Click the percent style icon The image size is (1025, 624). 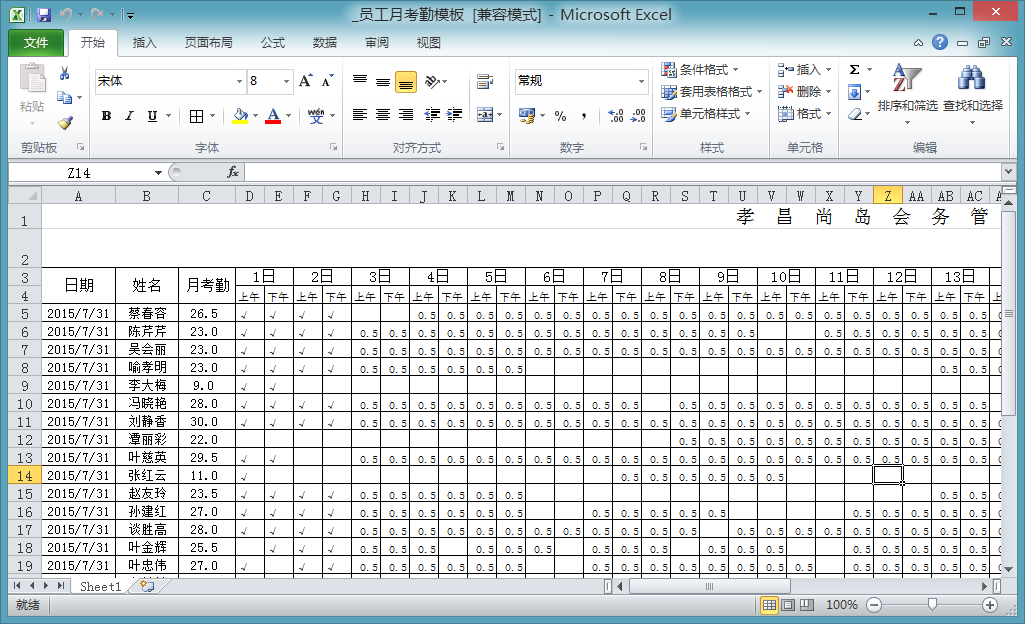[560, 116]
